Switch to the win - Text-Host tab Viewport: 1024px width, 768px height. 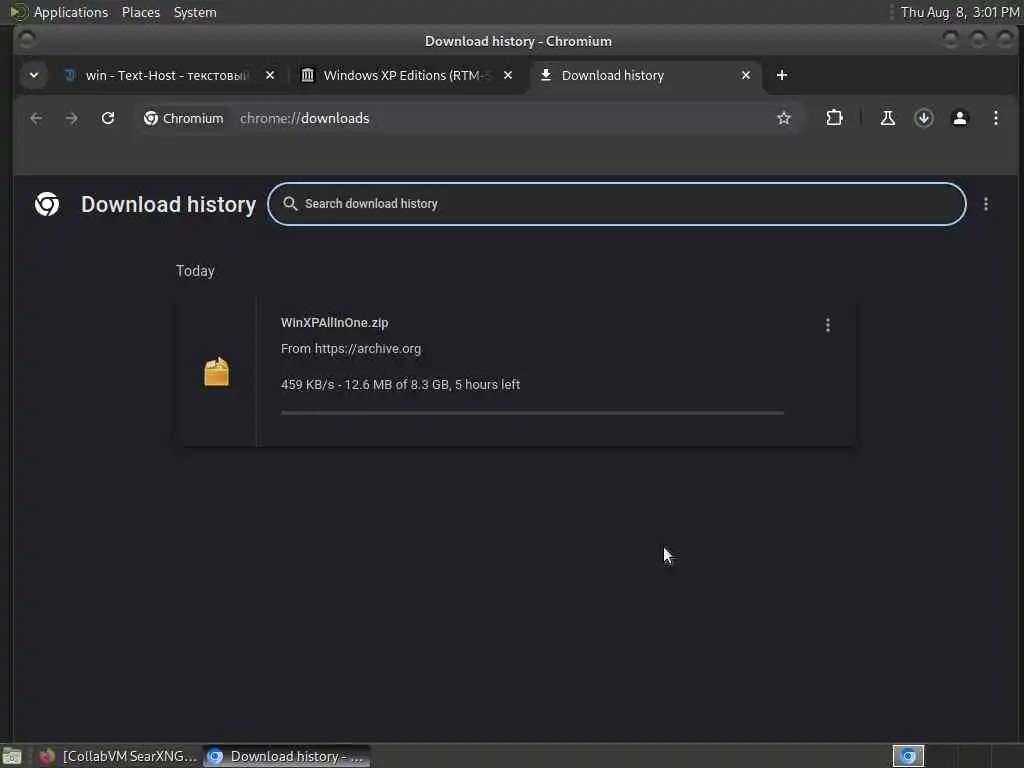pyautogui.click(x=167, y=75)
